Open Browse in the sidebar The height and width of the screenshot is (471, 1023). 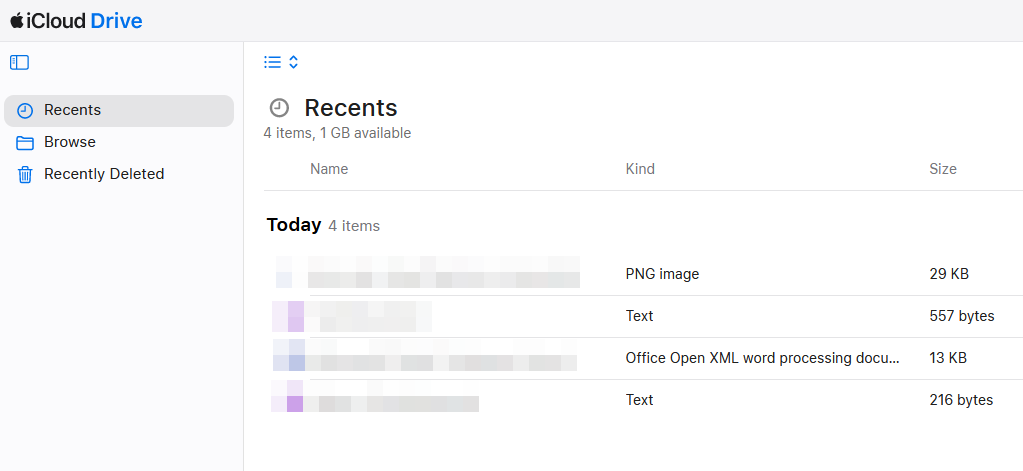[x=70, y=142]
